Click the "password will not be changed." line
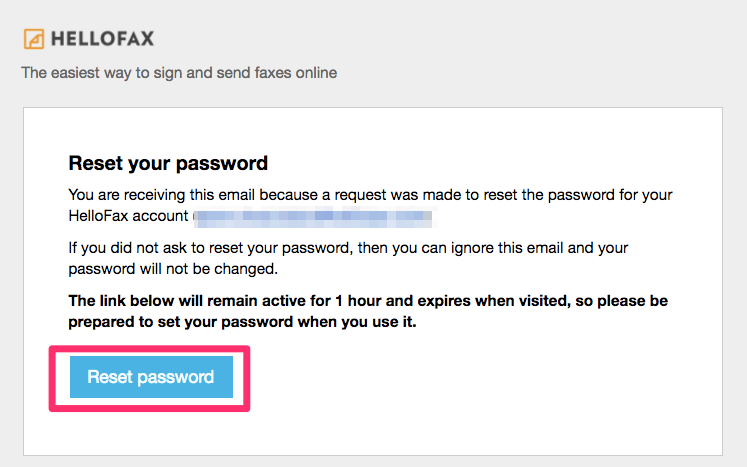This screenshot has height=467, width=747. click(173, 269)
